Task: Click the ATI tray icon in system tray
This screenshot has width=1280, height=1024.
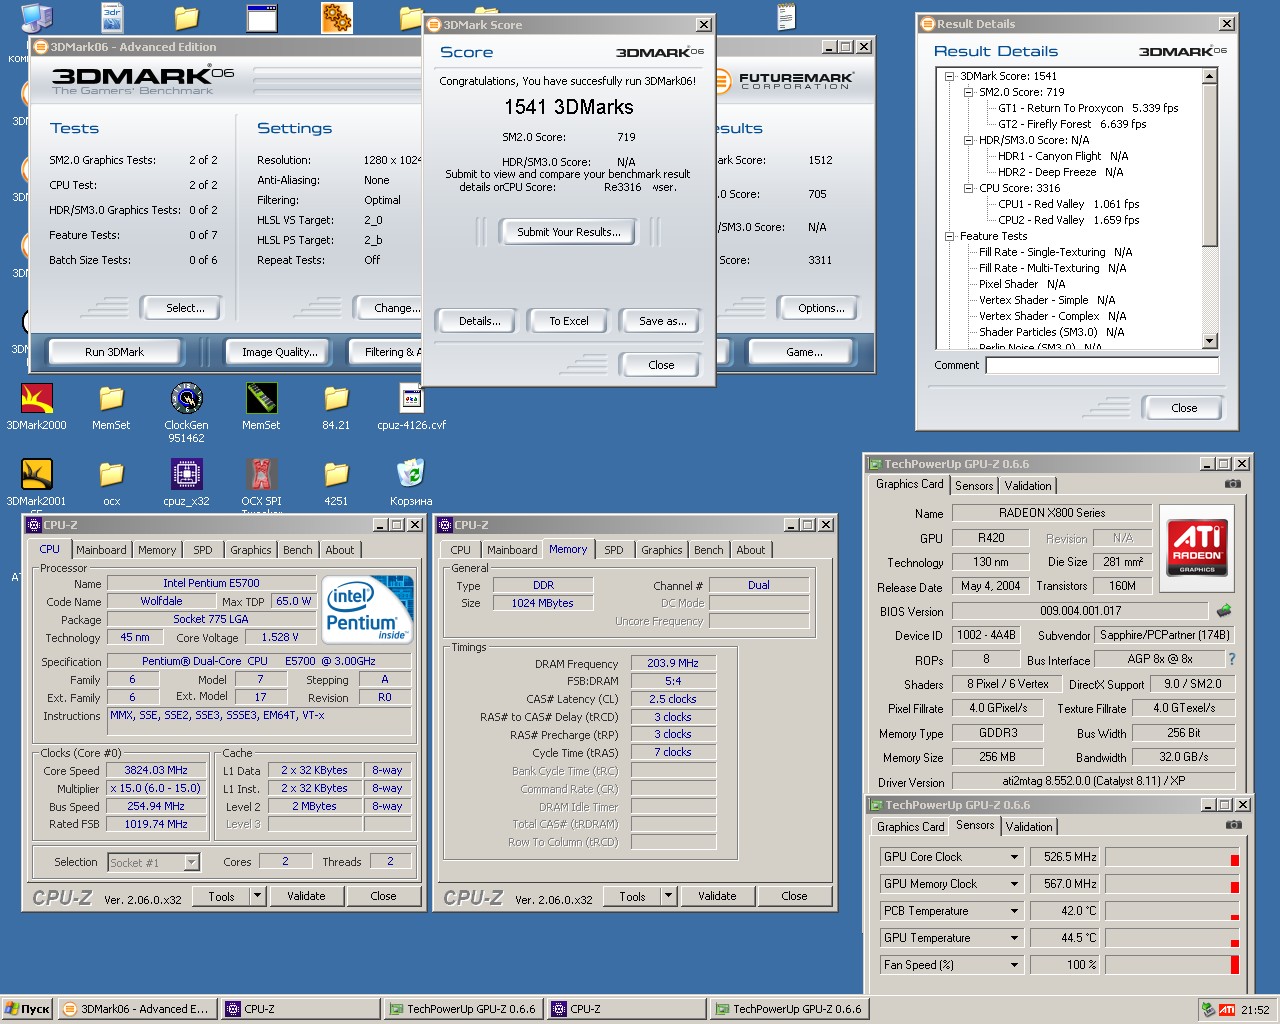Action: [x=1227, y=1010]
